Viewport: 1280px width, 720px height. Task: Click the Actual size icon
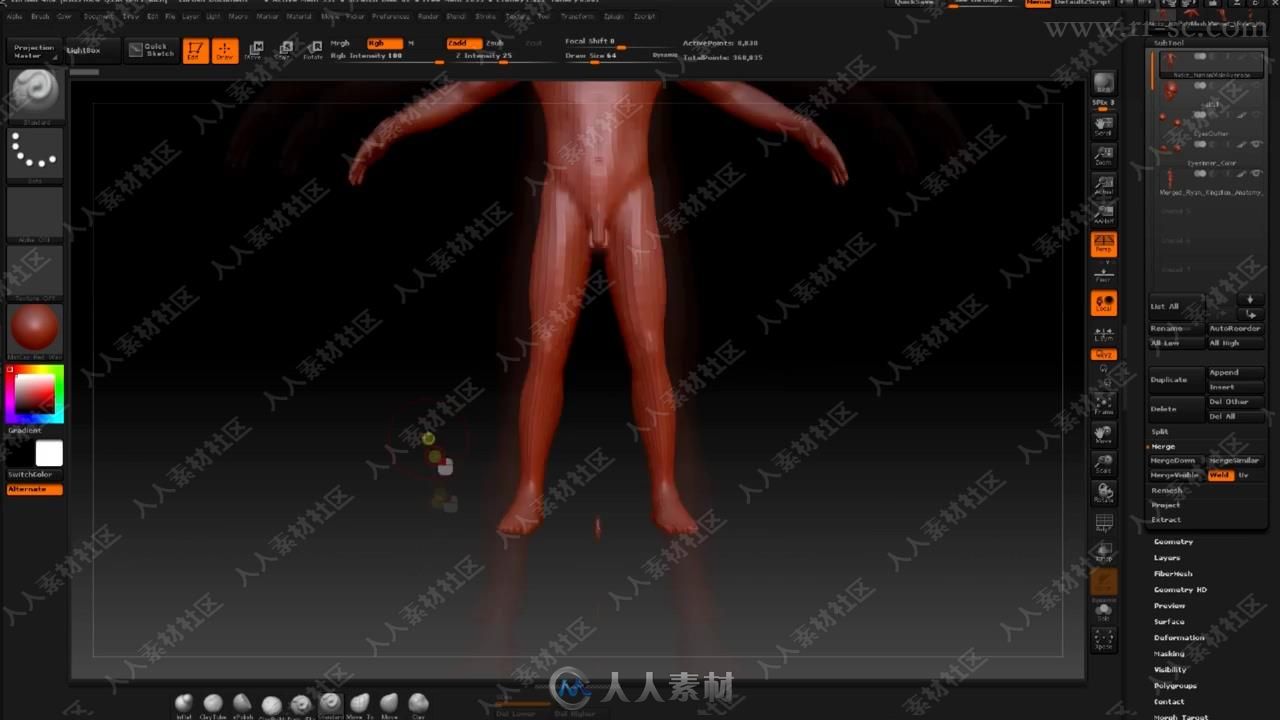click(x=1104, y=185)
